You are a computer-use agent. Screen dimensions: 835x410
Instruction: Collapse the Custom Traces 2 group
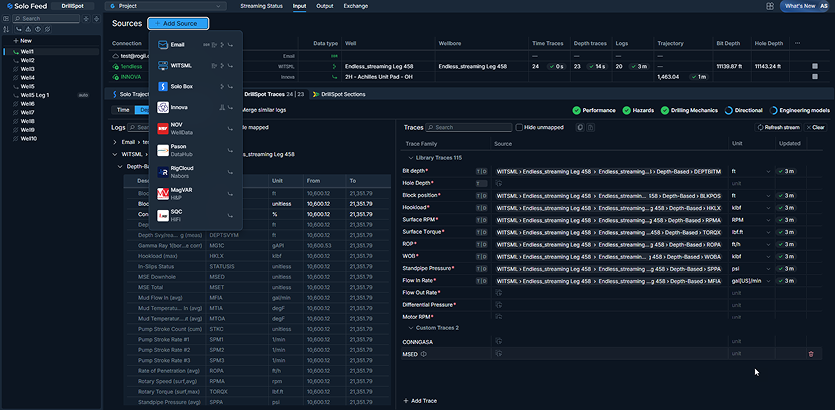click(411, 327)
